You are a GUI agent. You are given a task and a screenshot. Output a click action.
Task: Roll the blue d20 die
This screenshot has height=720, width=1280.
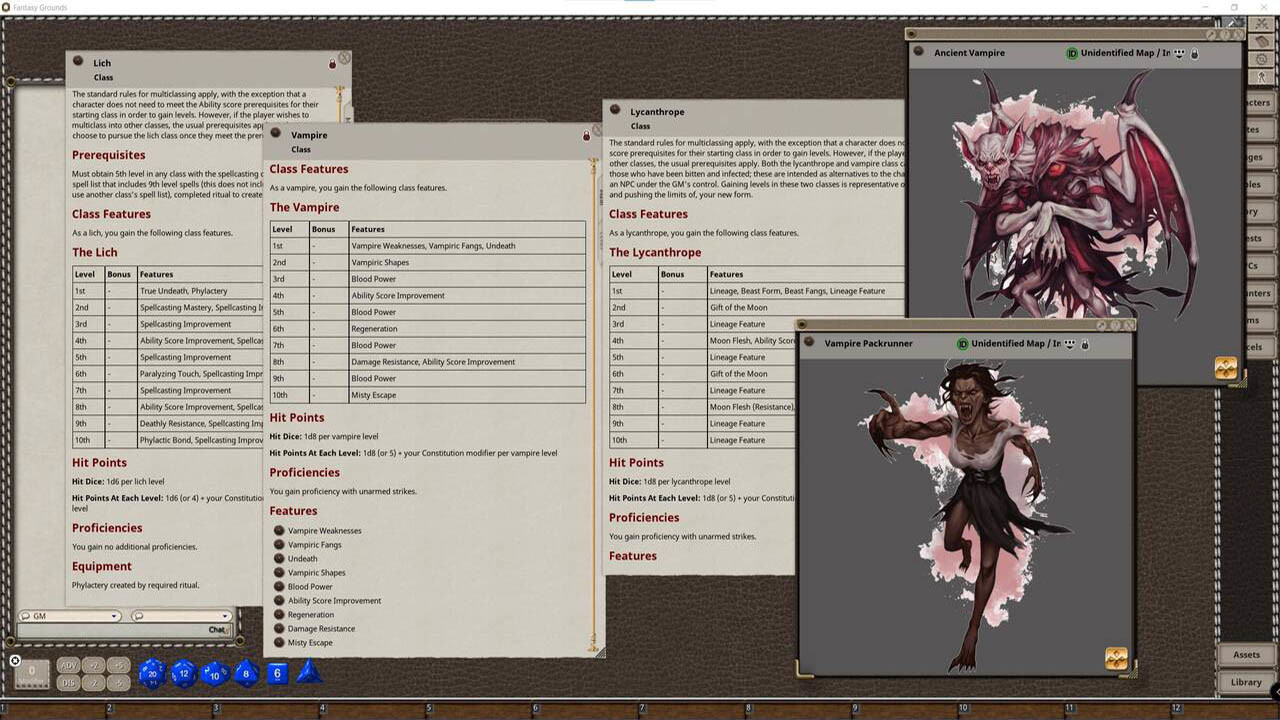click(x=152, y=673)
